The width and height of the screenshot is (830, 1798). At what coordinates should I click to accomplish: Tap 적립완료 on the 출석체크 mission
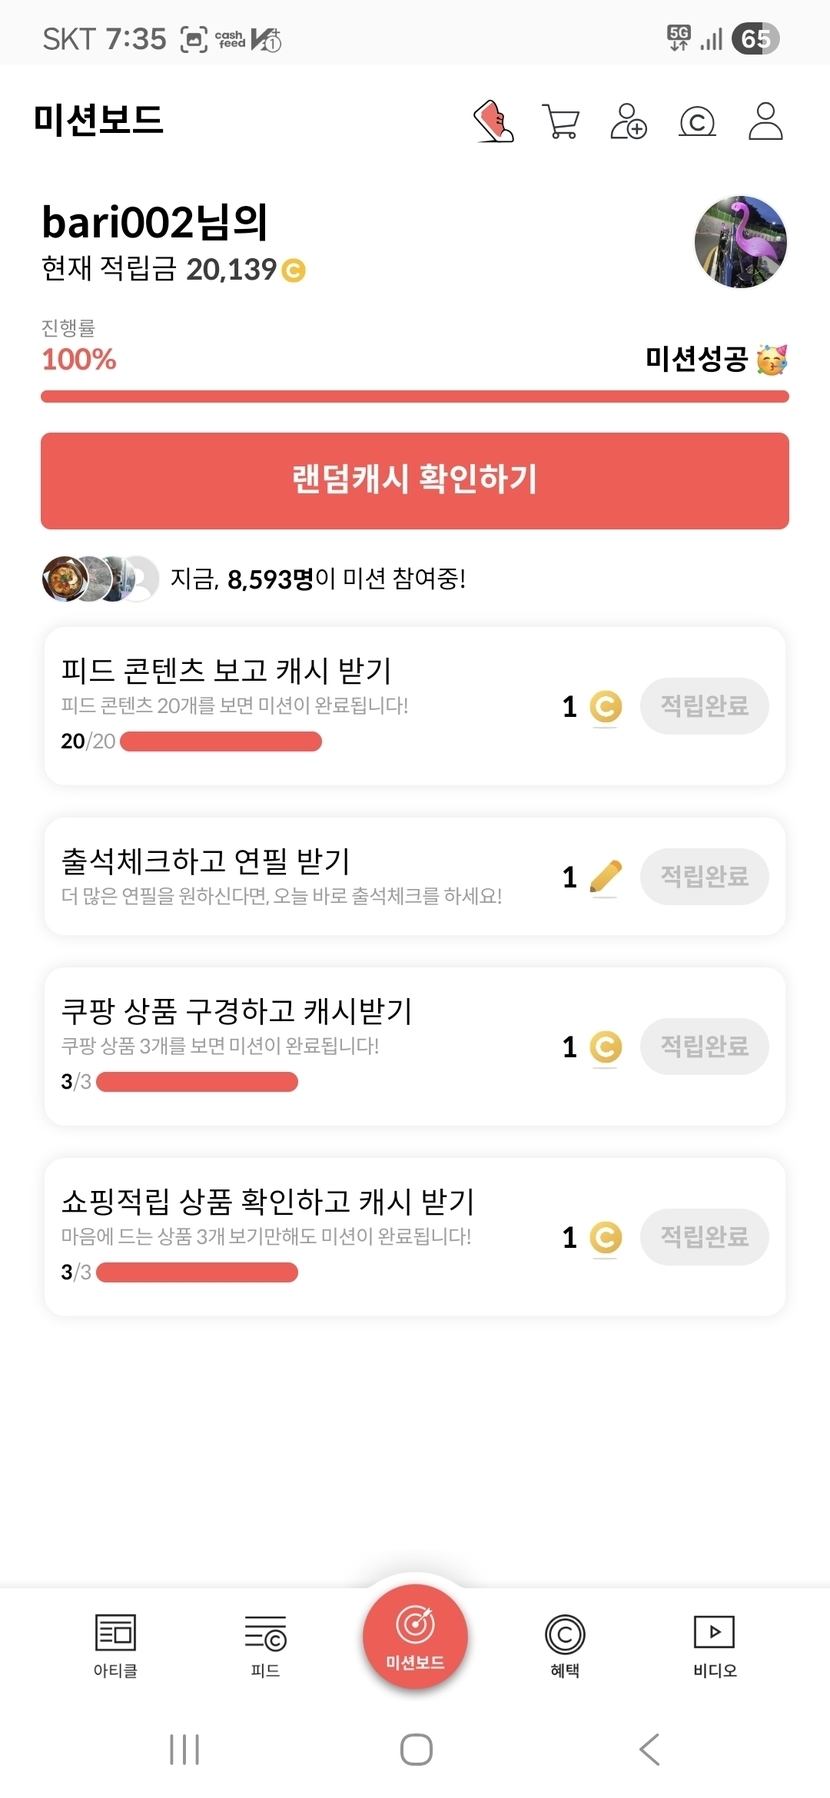[704, 877]
